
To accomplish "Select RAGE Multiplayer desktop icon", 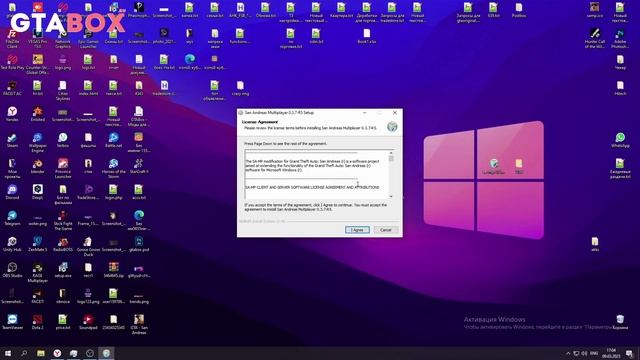I will [x=38, y=272].
